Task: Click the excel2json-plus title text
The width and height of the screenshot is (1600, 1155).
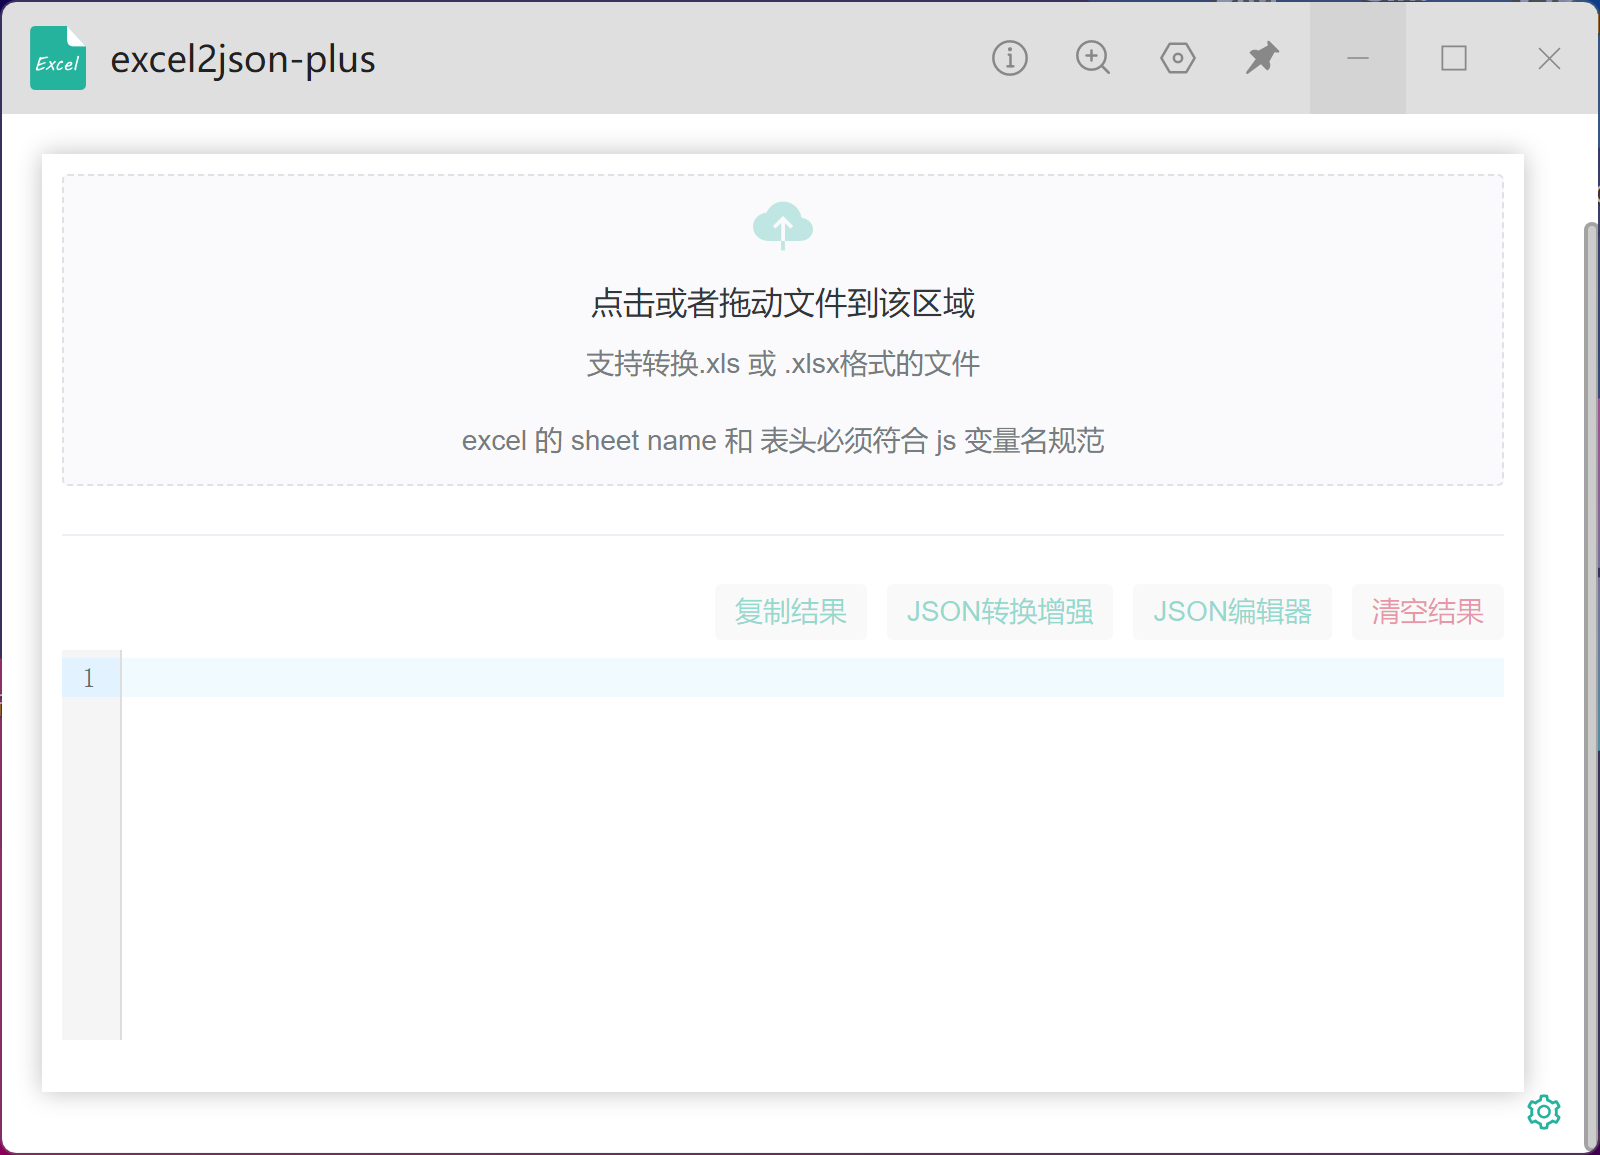Action: click(x=243, y=59)
